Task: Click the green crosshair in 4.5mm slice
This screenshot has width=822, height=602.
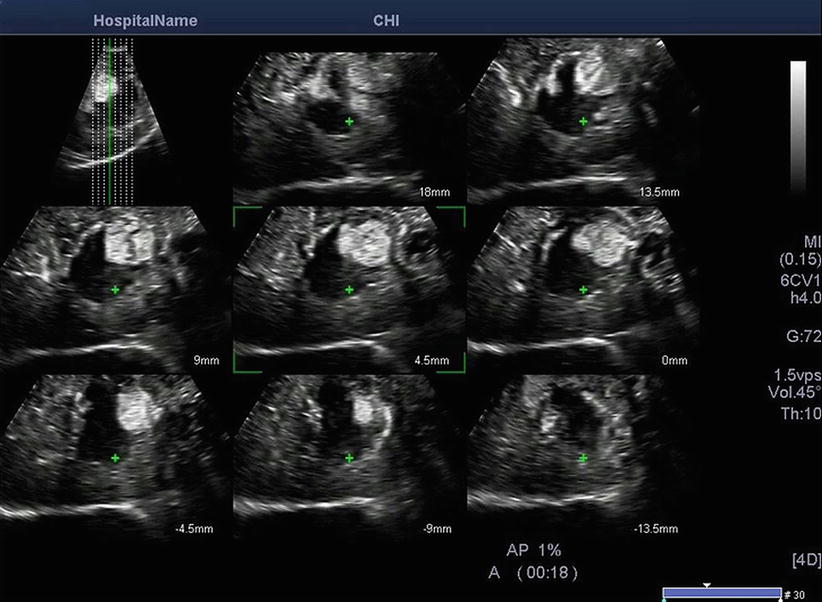Action: tap(349, 290)
